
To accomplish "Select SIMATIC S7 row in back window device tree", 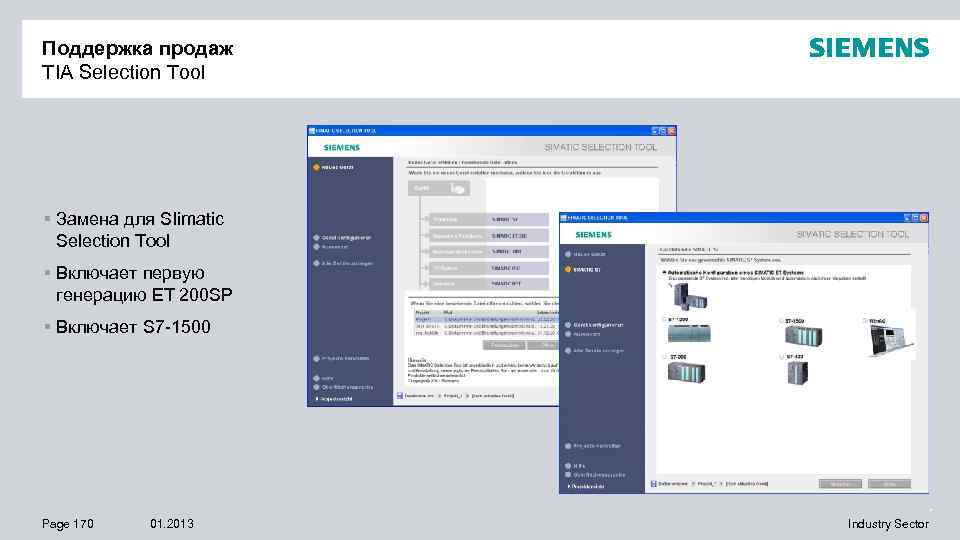I will [x=489, y=219].
